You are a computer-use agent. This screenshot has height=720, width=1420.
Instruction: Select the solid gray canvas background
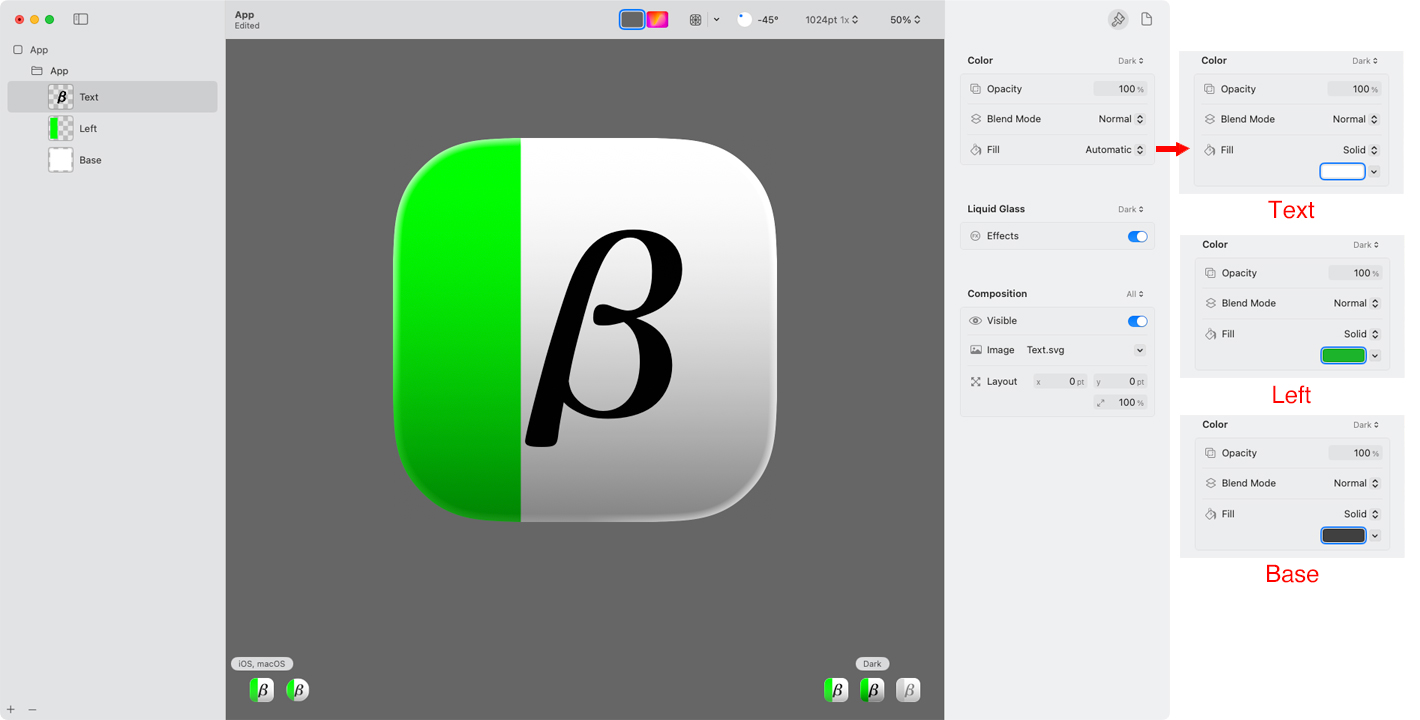coord(632,19)
